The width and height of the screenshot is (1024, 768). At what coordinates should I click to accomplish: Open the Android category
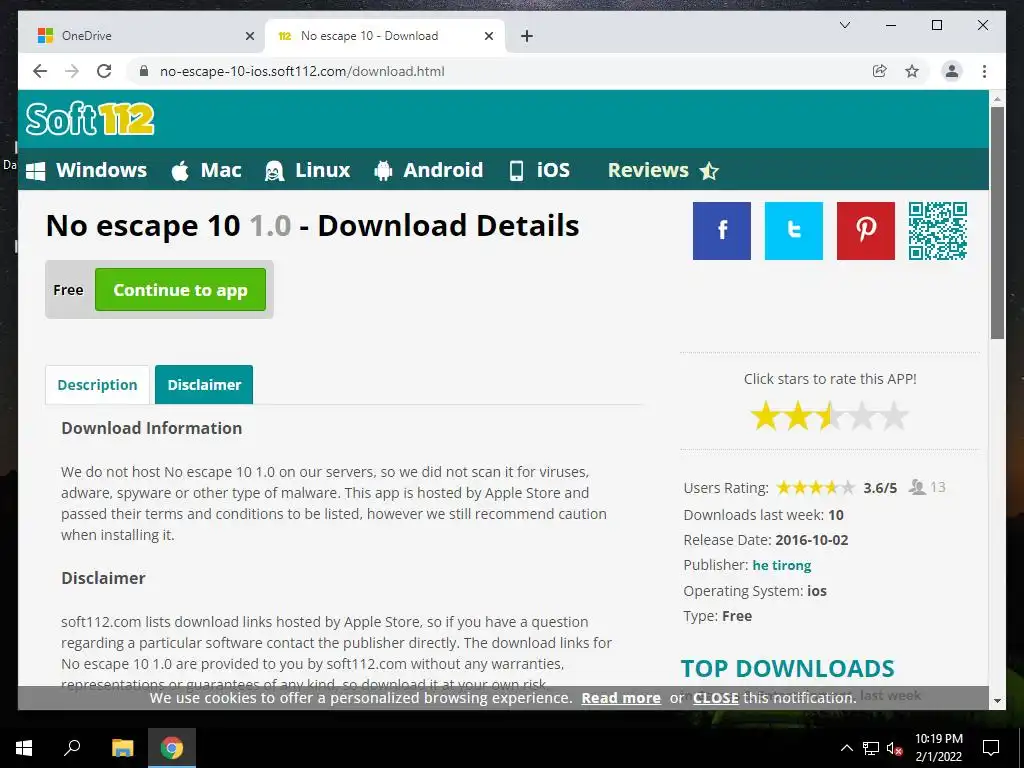point(428,170)
